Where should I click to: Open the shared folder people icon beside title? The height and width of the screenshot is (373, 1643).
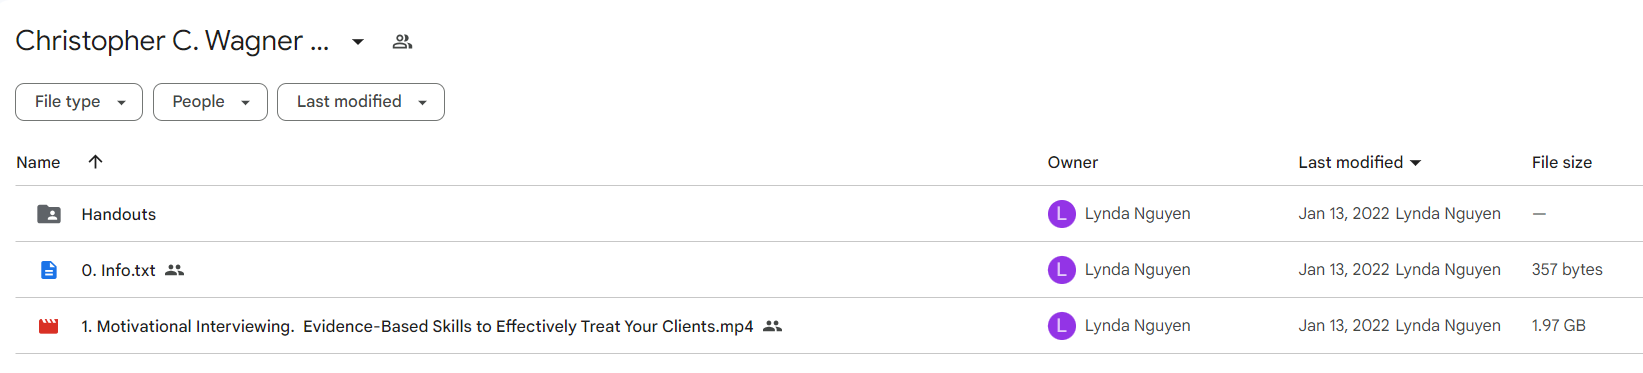[402, 42]
